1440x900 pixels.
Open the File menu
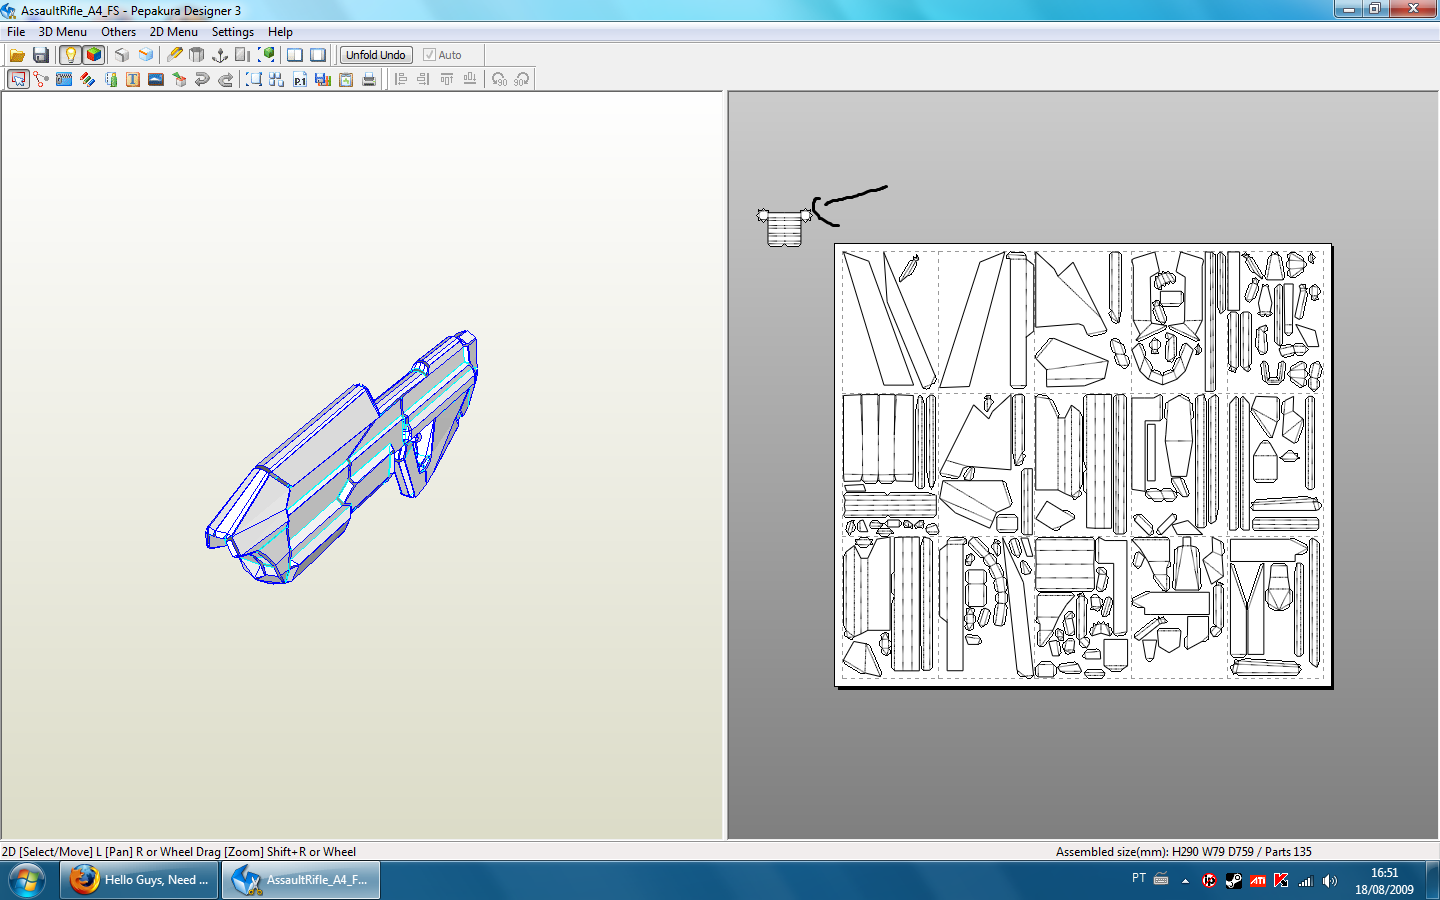16,32
